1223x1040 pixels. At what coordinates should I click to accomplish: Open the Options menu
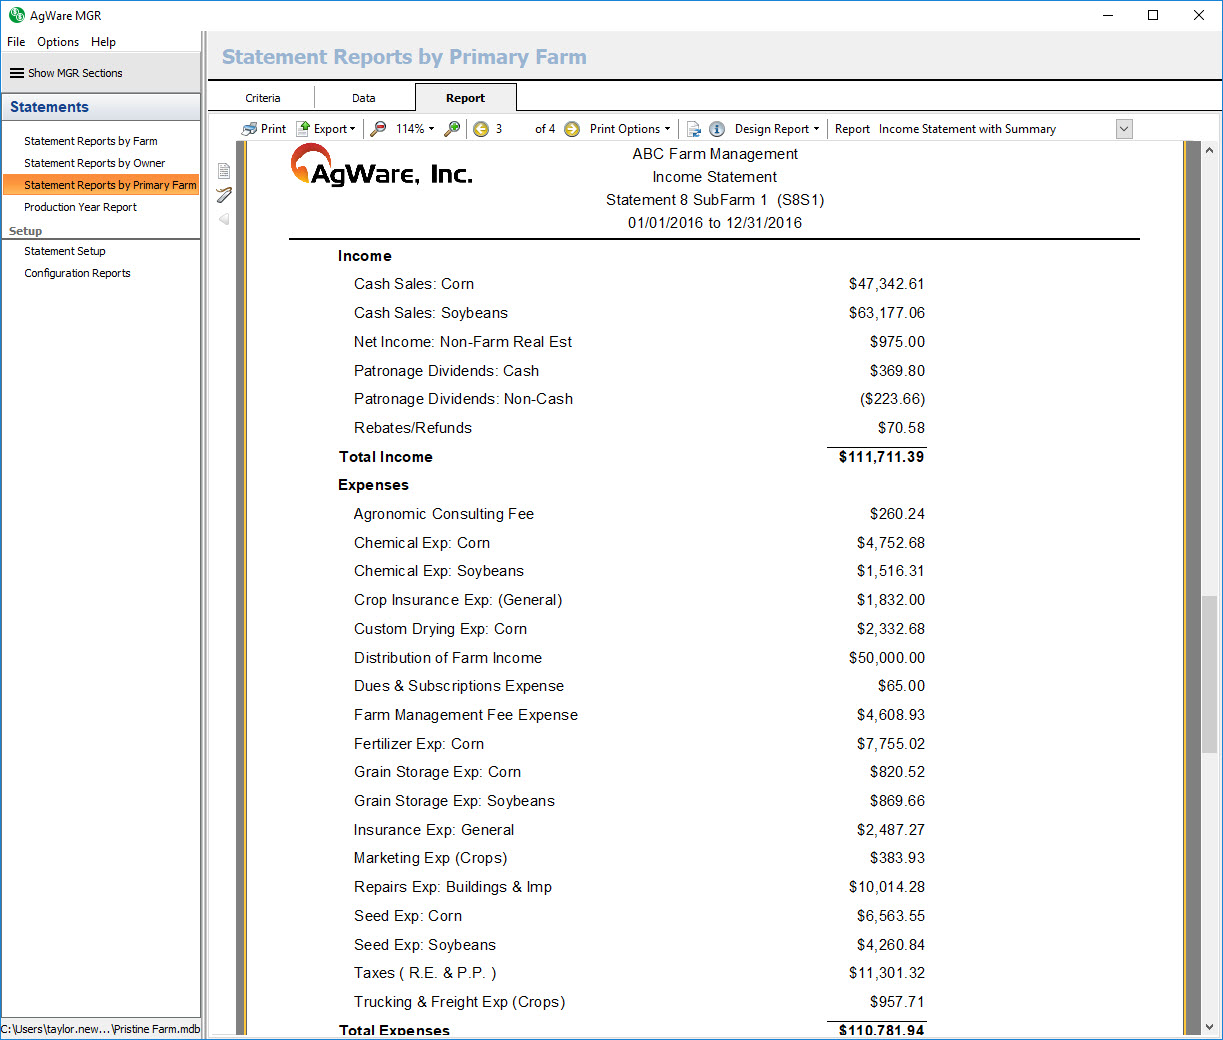tap(58, 42)
